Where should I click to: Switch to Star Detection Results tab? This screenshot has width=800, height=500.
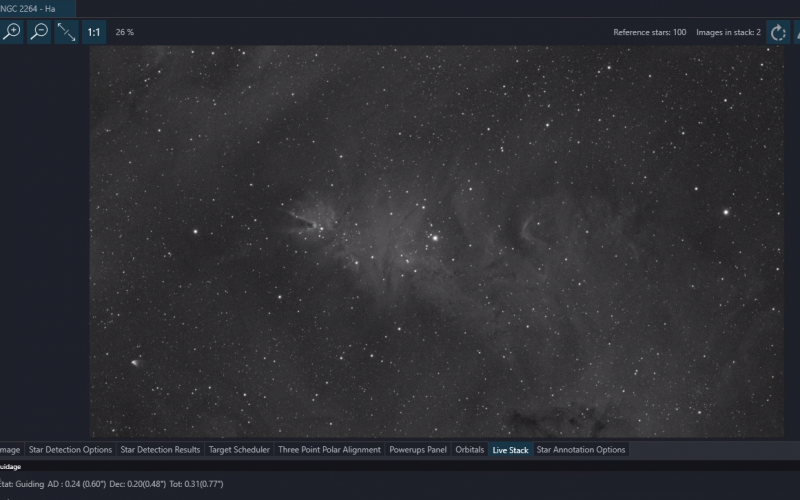160,449
